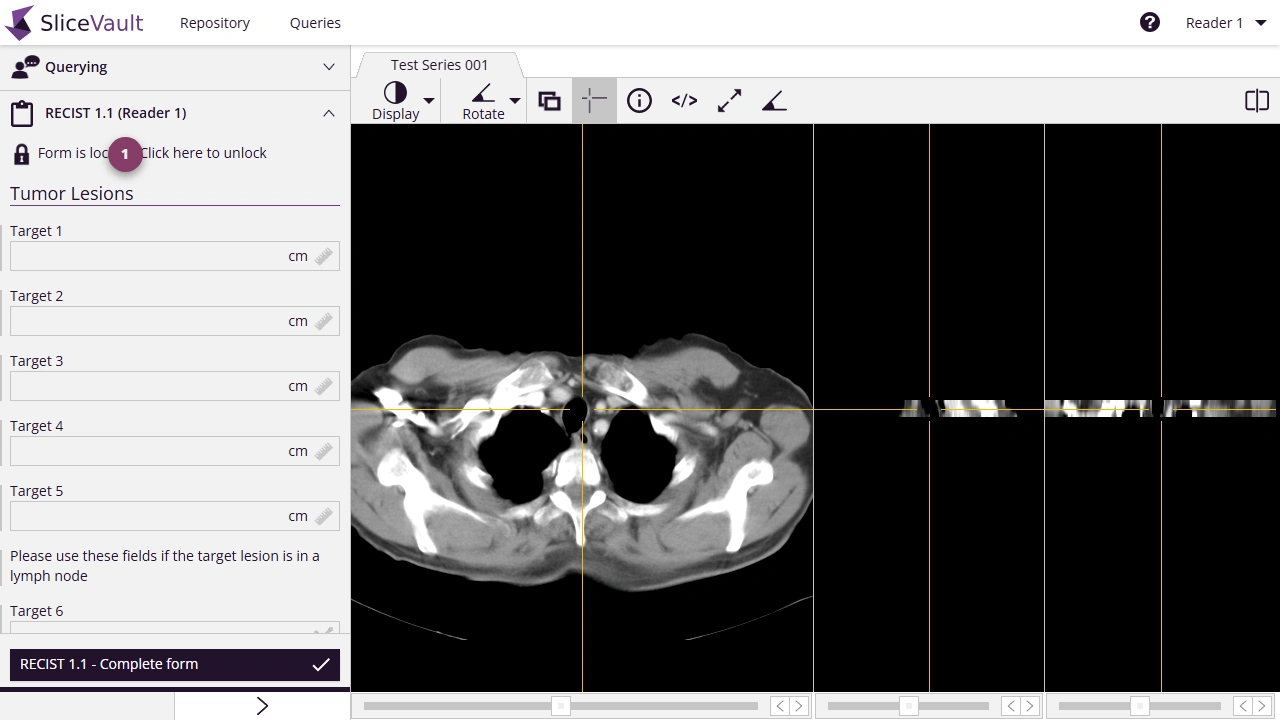Click the Target 1 ruler icon
1280x720 pixels.
point(323,256)
